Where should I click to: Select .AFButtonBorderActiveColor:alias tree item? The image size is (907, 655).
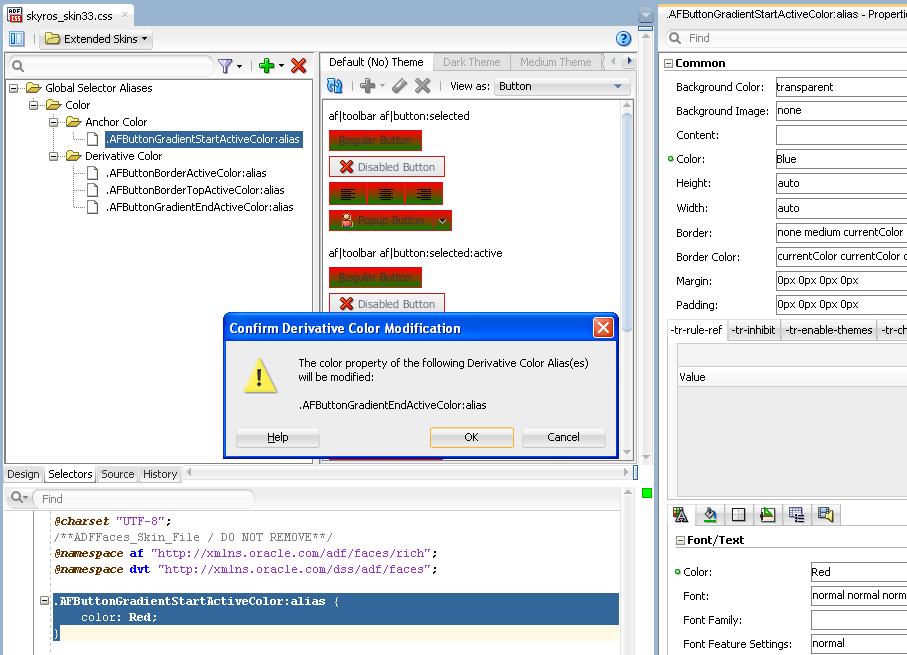(x=186, y=173)
